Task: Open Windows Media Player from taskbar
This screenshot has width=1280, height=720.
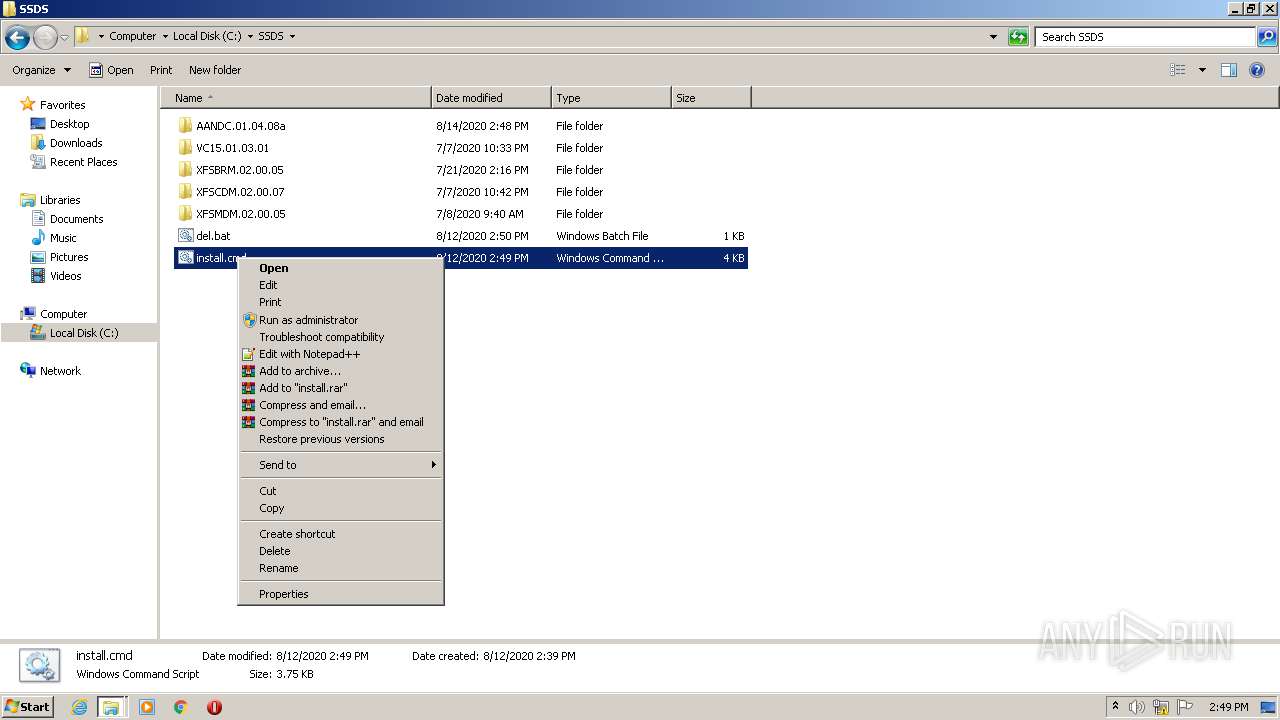Action: pyautogui.click(x=147, y=707)
